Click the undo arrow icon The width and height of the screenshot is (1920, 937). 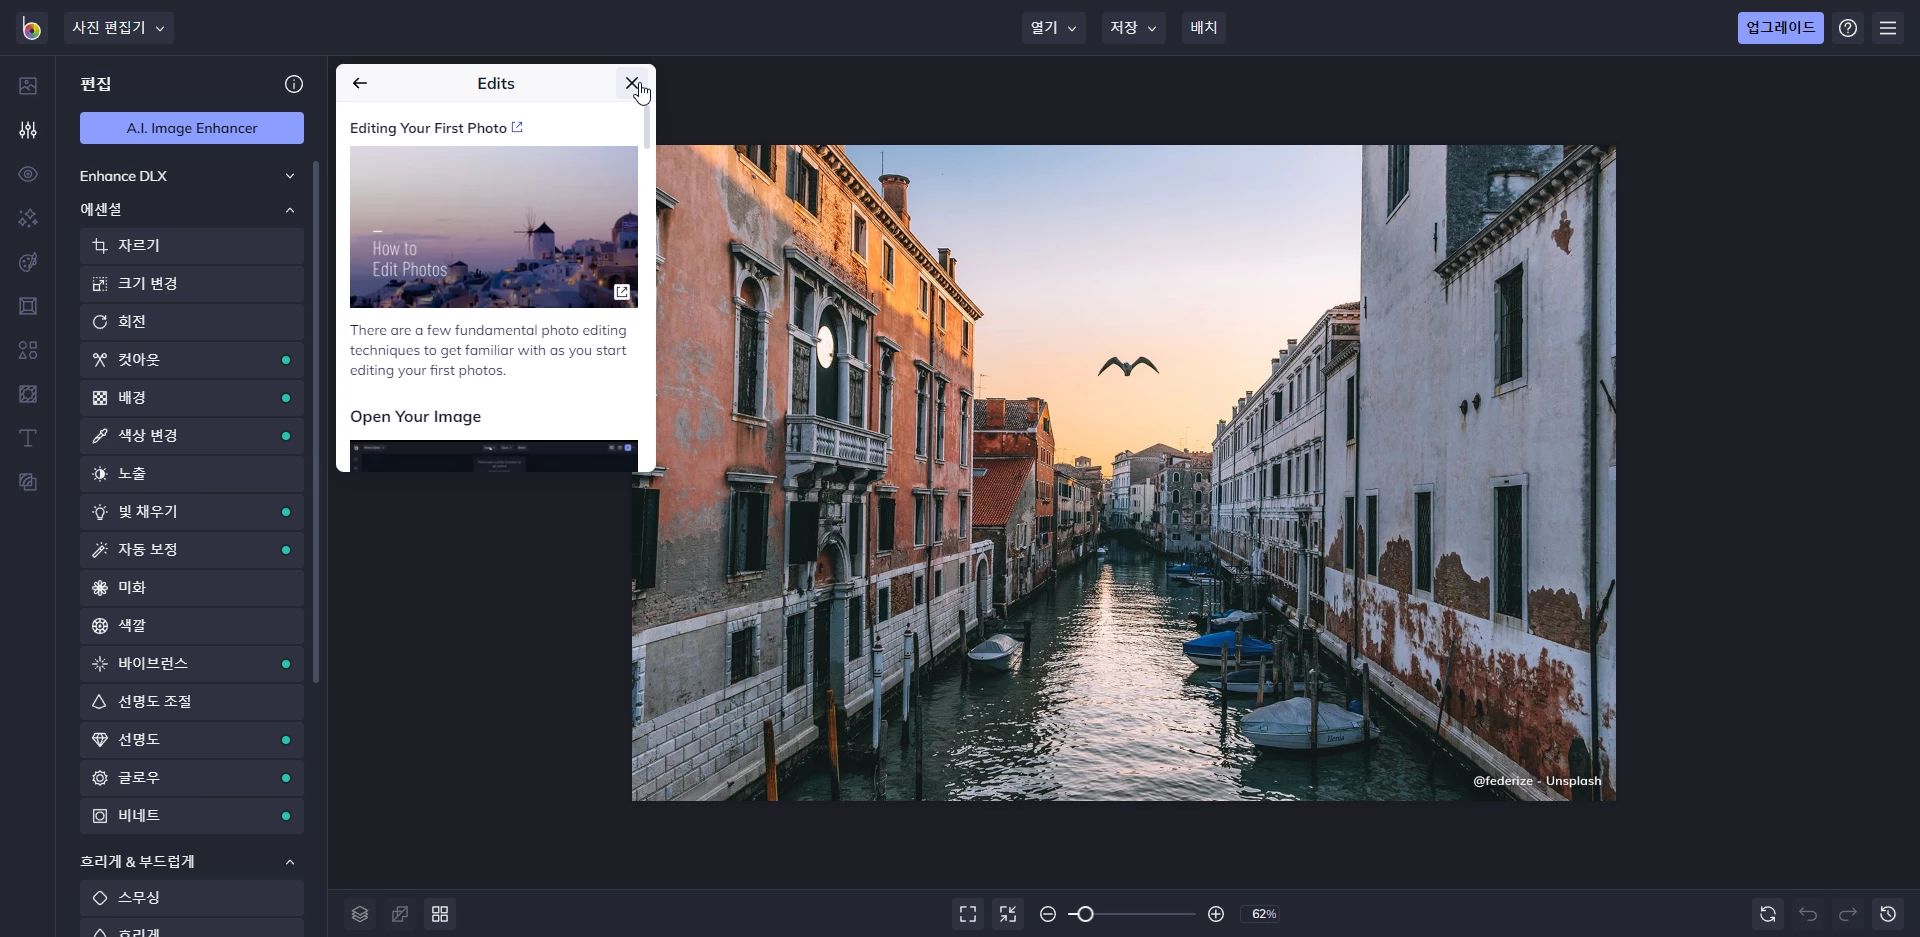[1808, 914]
